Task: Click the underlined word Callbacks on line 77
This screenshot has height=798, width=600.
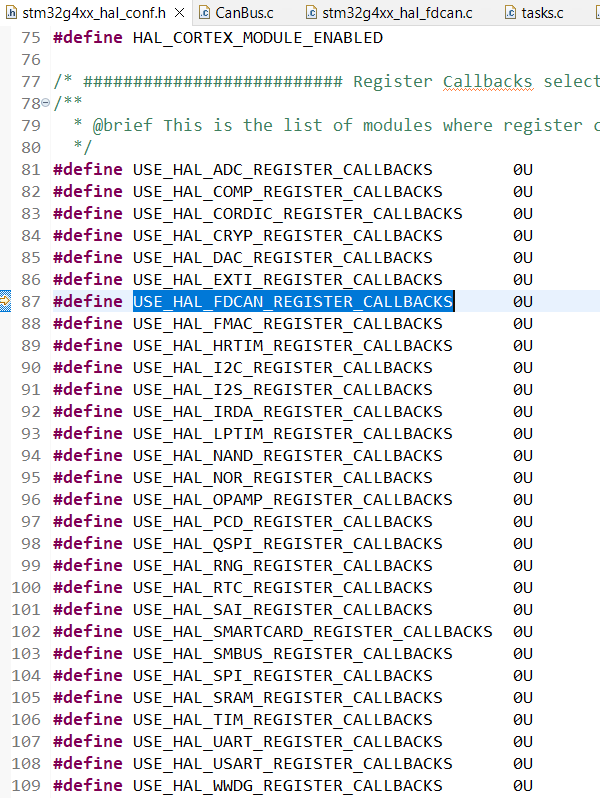Action: click(488, 82)
